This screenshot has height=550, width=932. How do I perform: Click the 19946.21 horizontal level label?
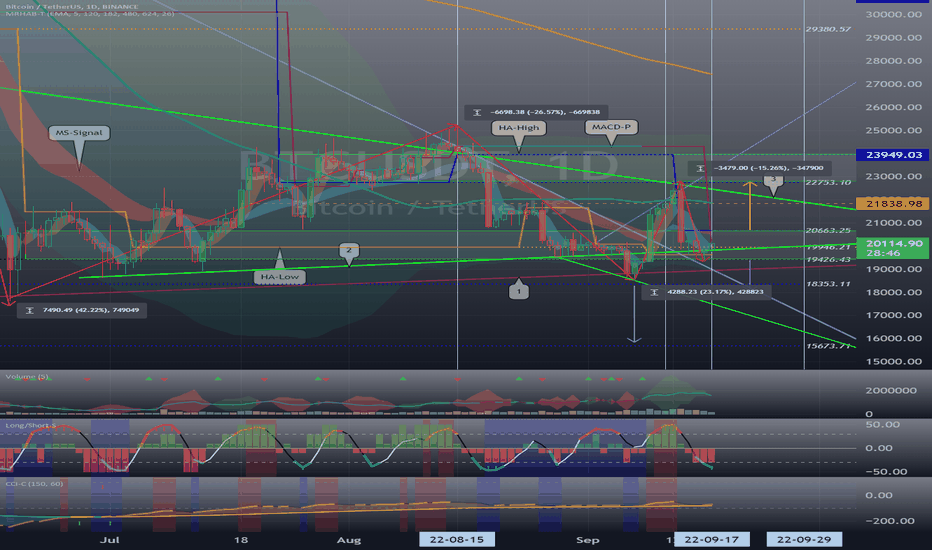tap(828, 247)
